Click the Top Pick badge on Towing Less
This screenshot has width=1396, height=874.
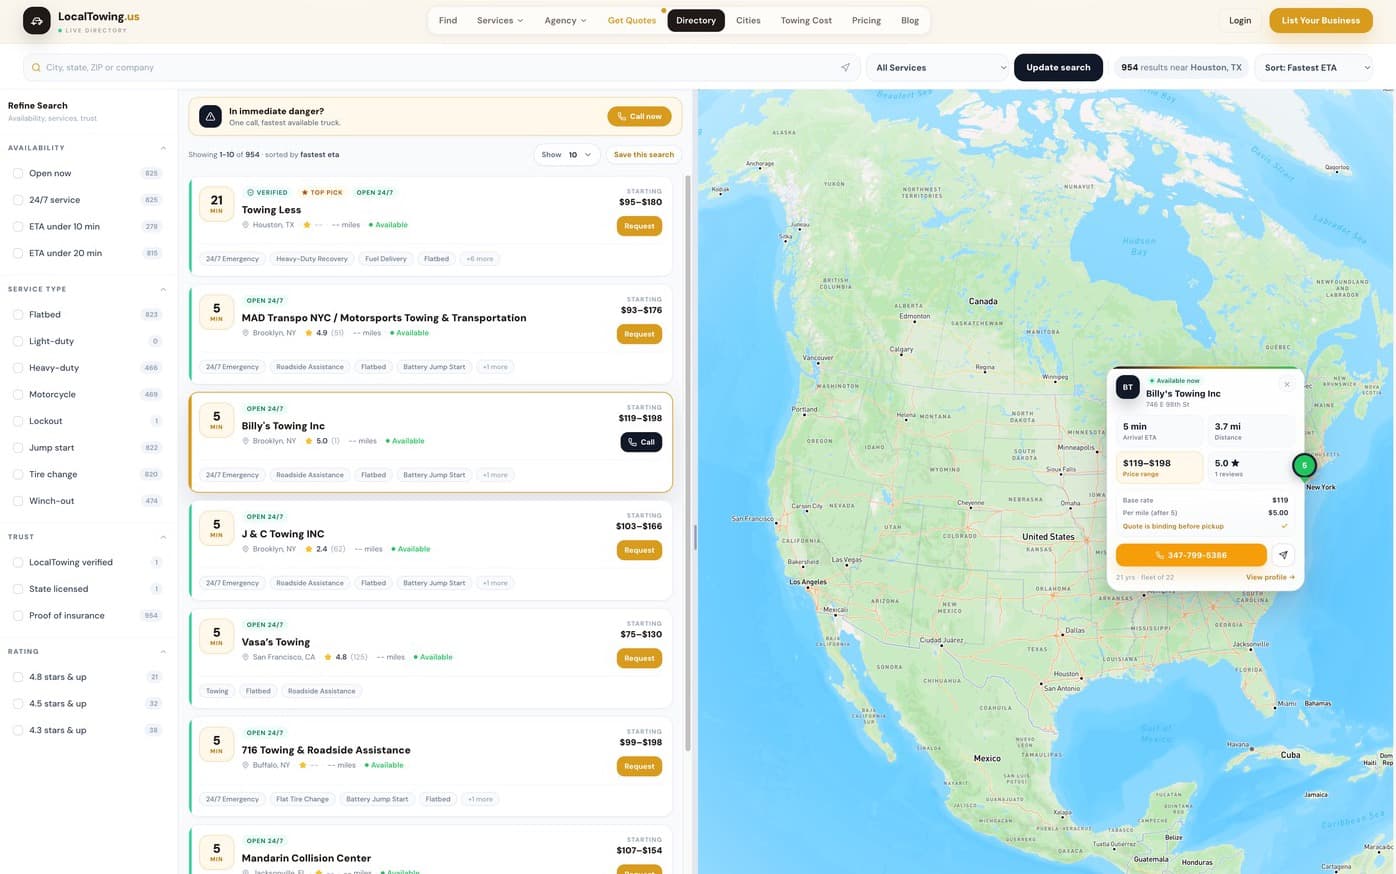coord(322,192)
